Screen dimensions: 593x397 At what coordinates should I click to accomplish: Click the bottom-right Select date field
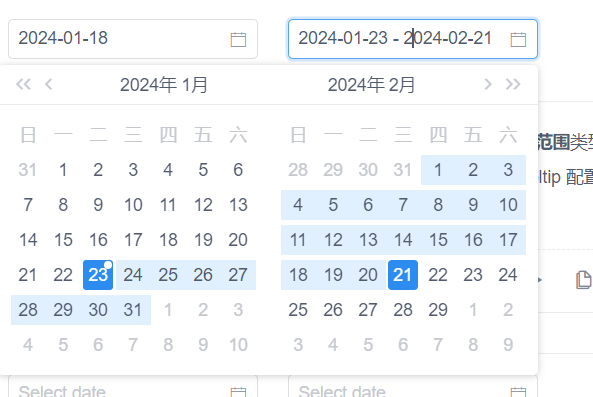[x=413, y=386]
